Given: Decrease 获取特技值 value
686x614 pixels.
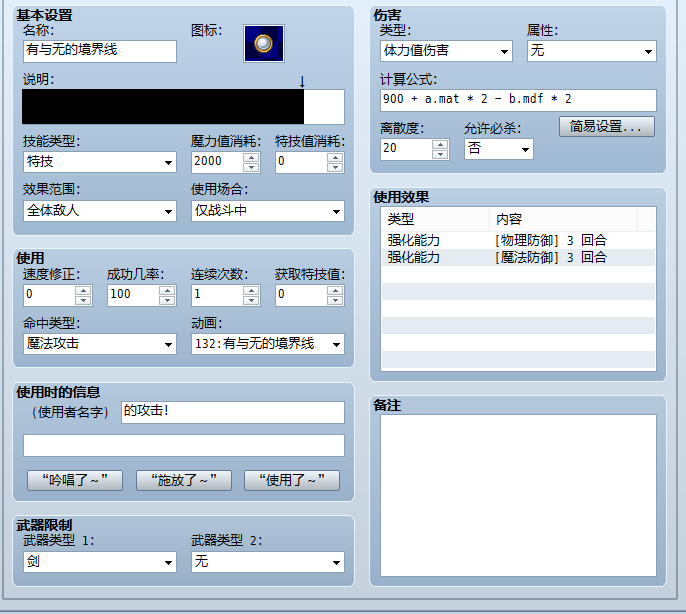Looking at the screenshot, I should (x=335, y=300).
